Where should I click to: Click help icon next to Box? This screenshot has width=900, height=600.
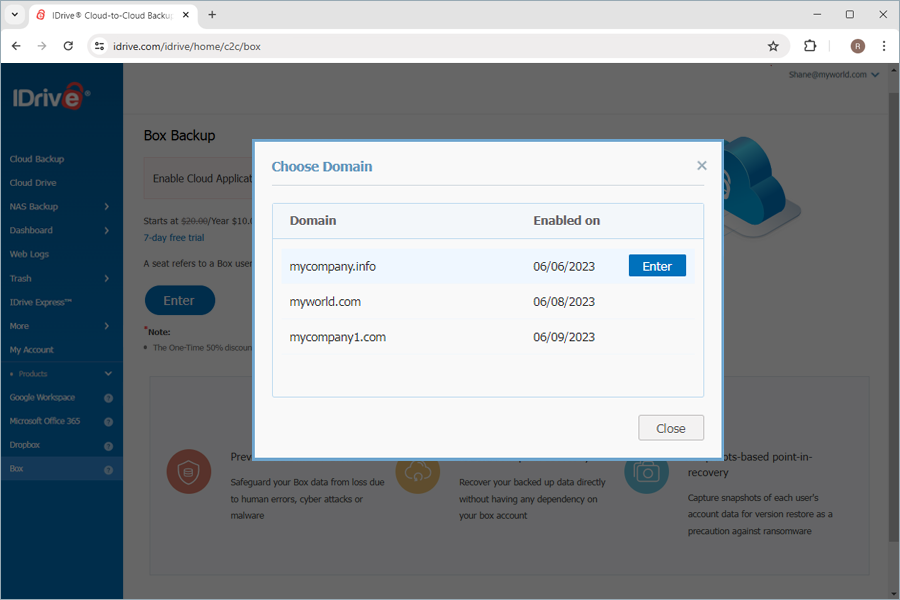[x=108, y=470]
